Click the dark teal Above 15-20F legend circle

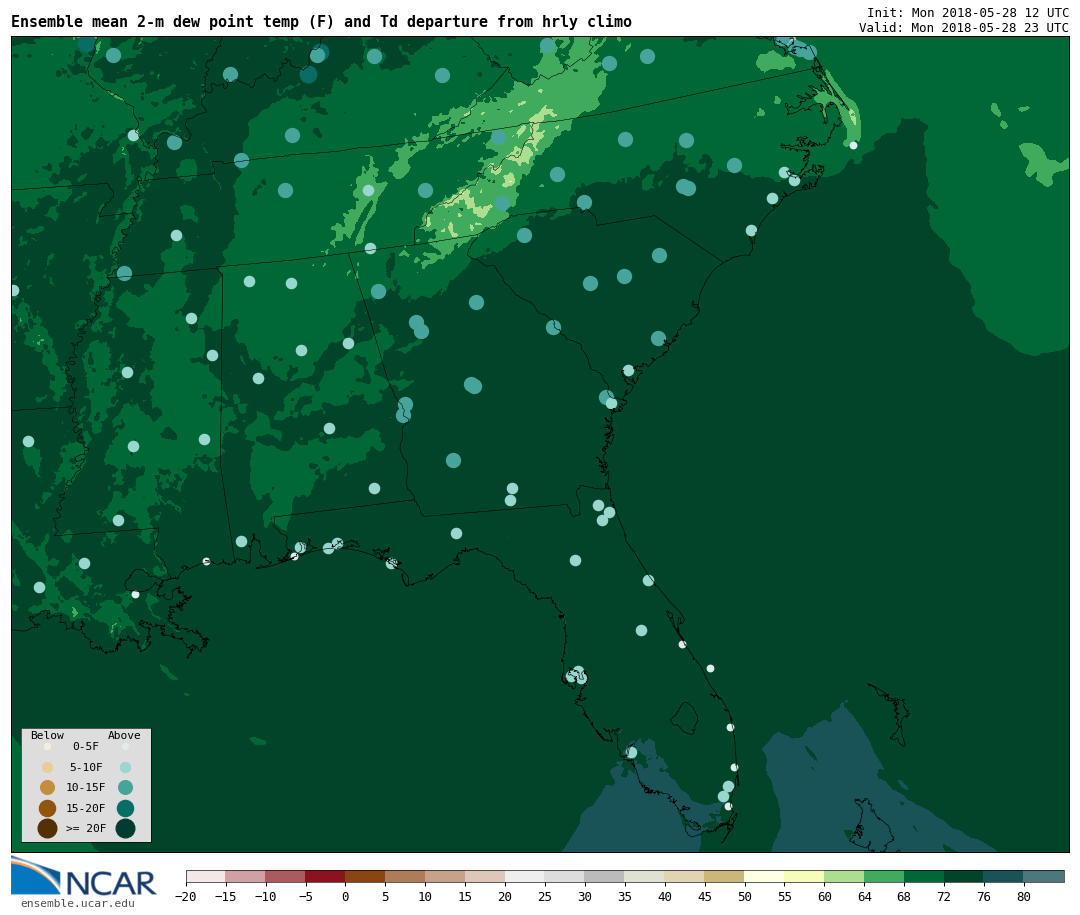pyautogui.click(x=125, y=808)
